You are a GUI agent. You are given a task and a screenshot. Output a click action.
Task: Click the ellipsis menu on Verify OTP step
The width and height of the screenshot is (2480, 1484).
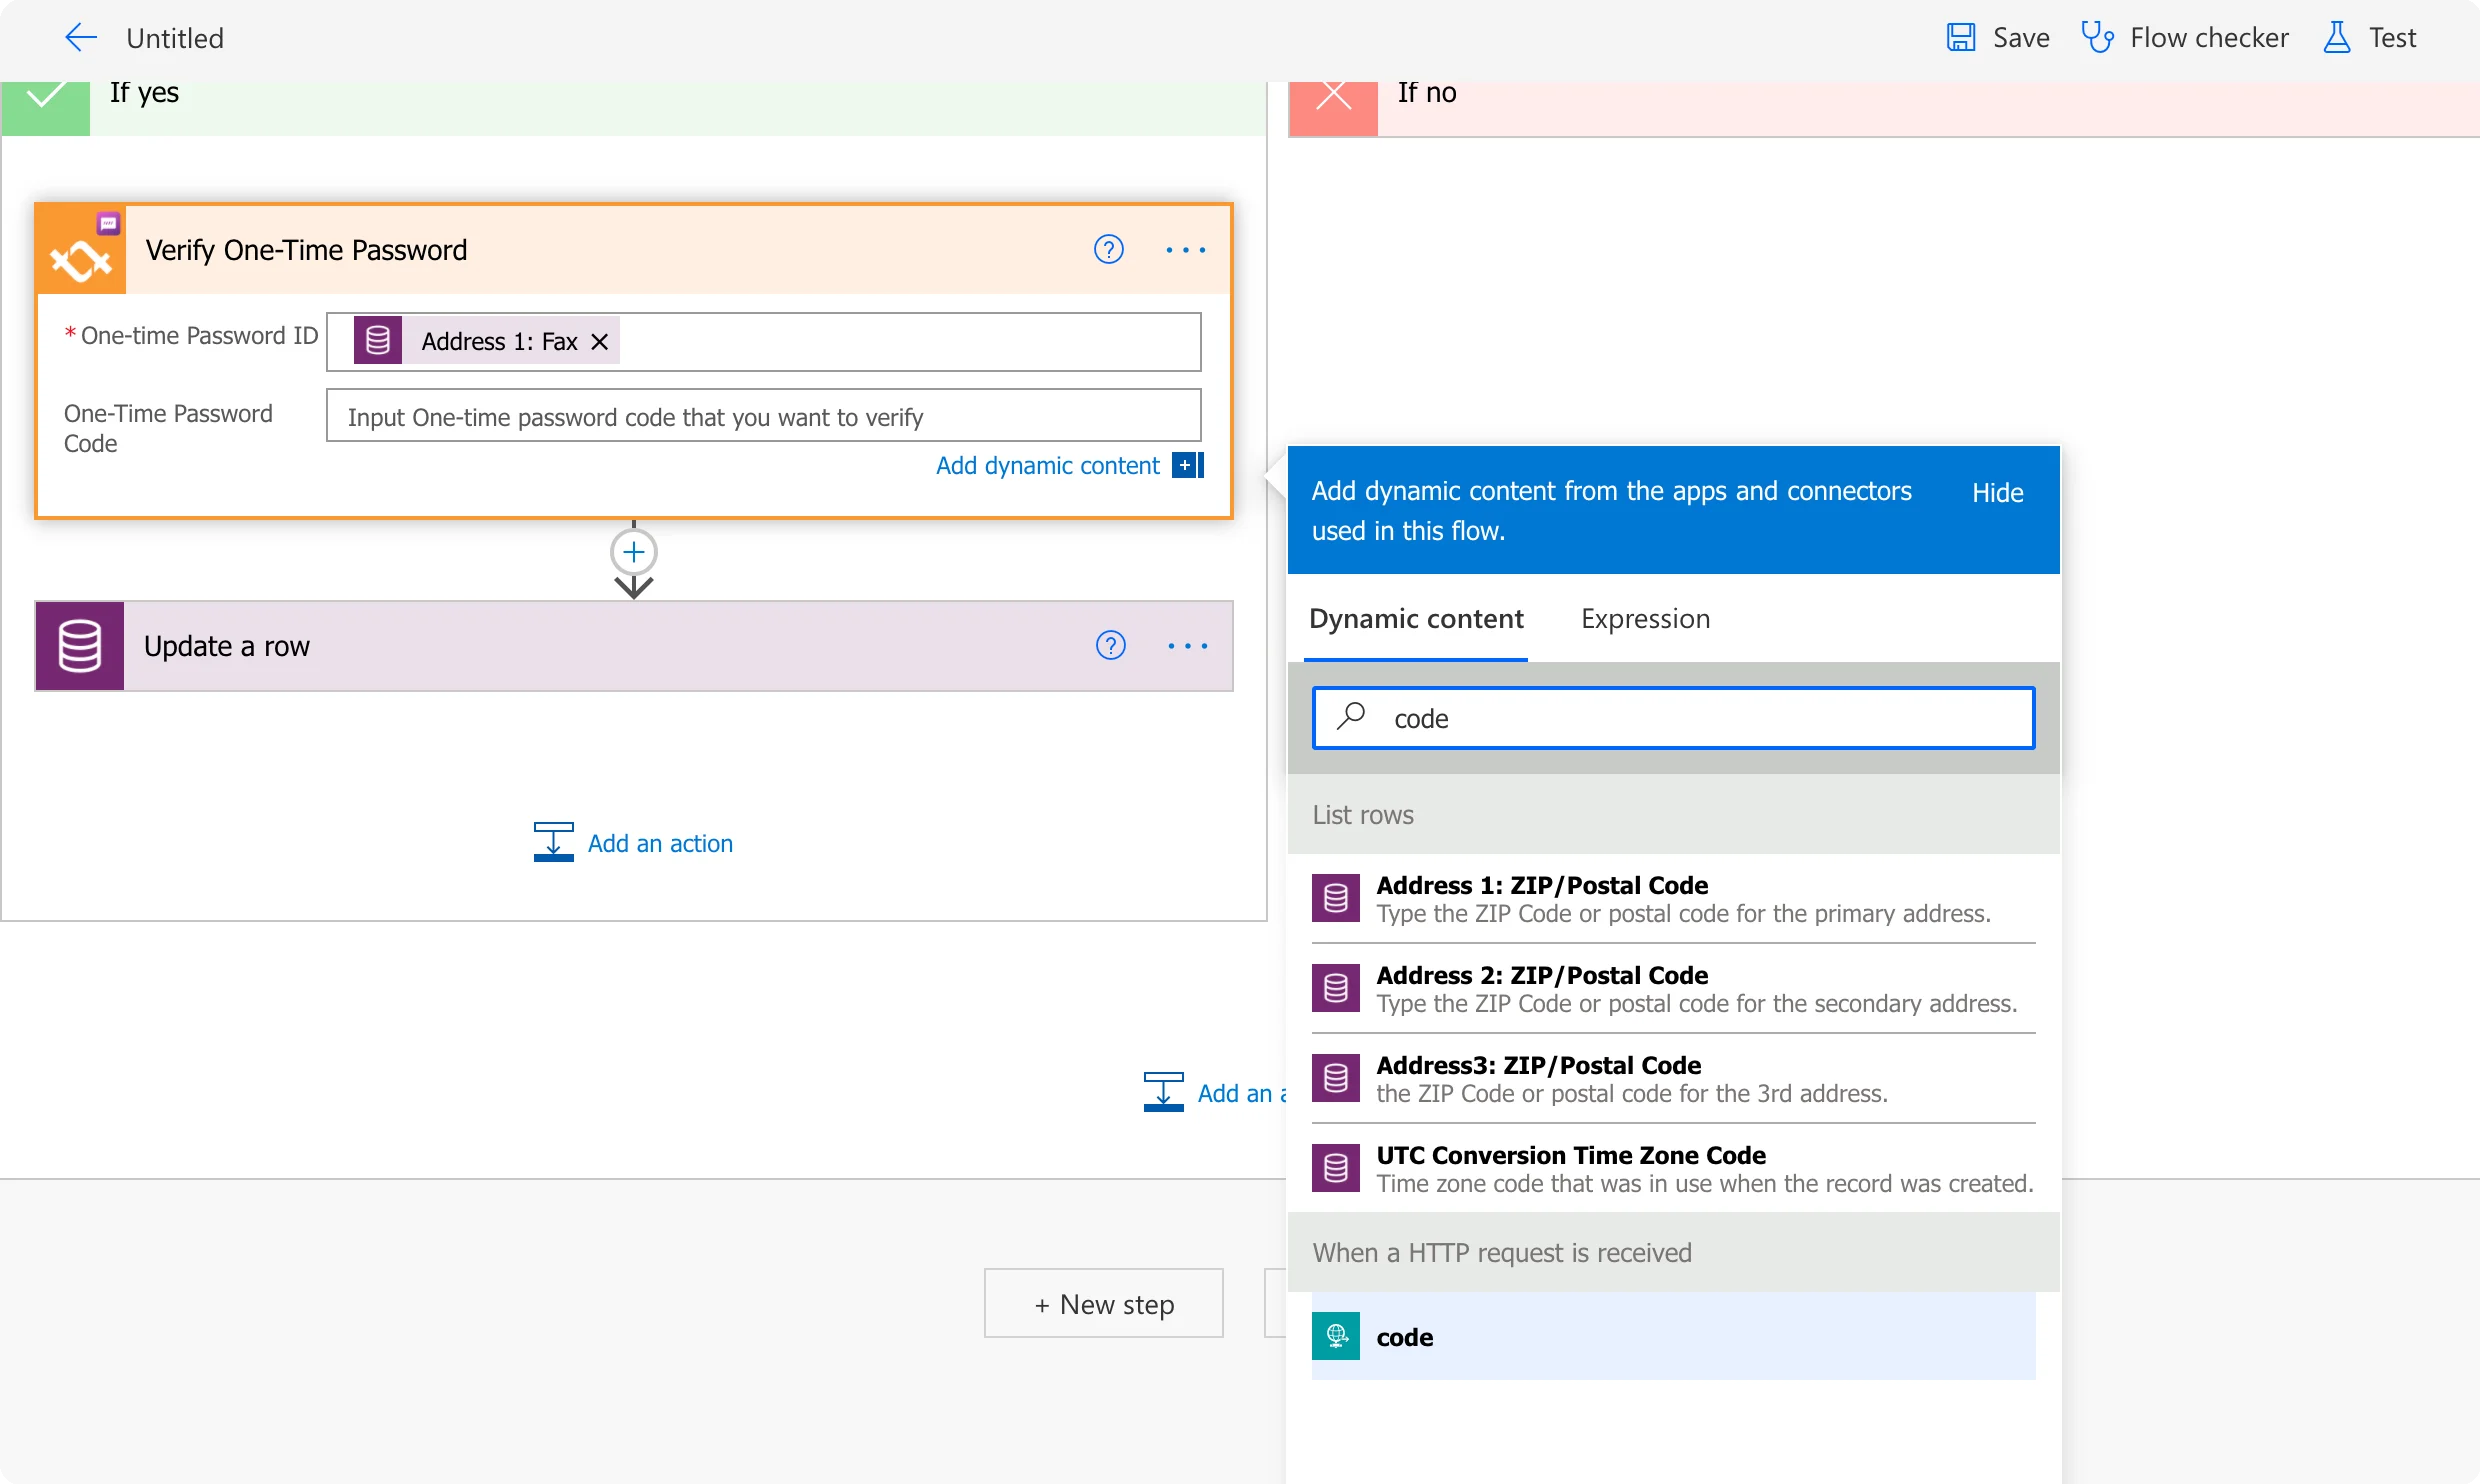1185,249
